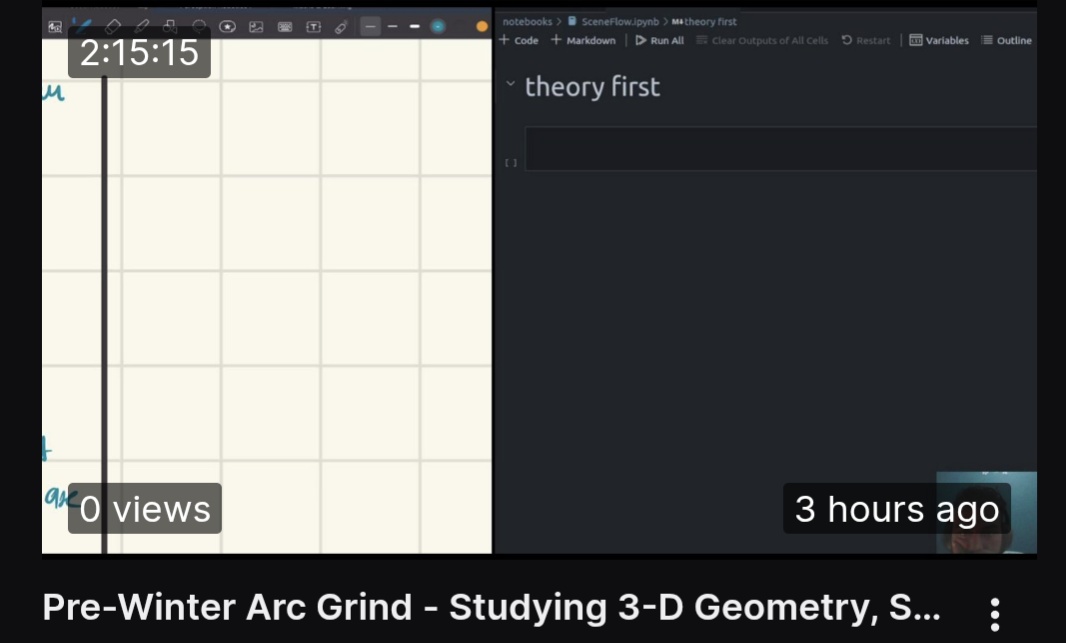The image size is (1066, 643).
Task: Select the highlighter tool
Action: pos(141,27)
